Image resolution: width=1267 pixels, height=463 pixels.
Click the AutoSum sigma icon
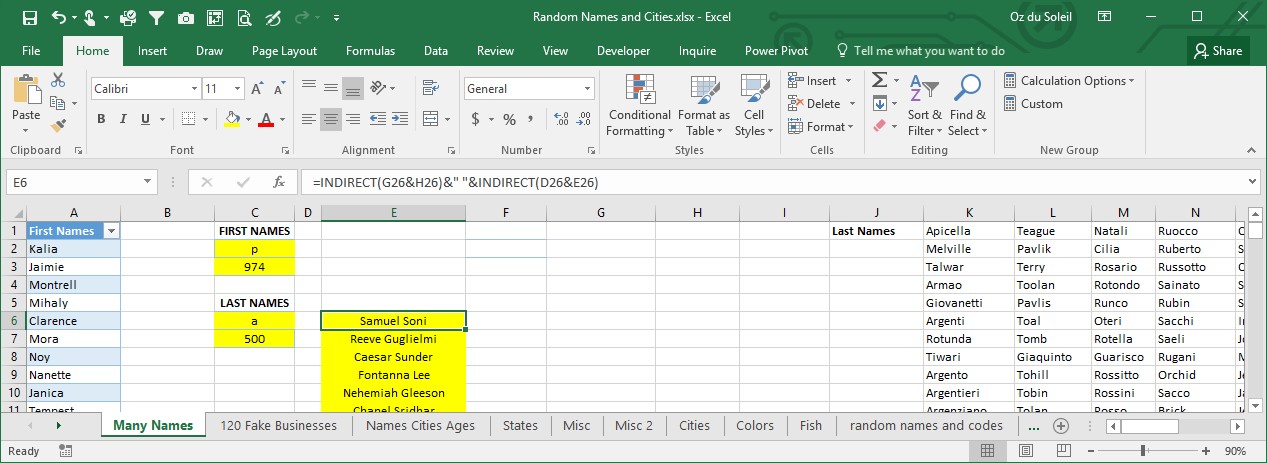879,81
